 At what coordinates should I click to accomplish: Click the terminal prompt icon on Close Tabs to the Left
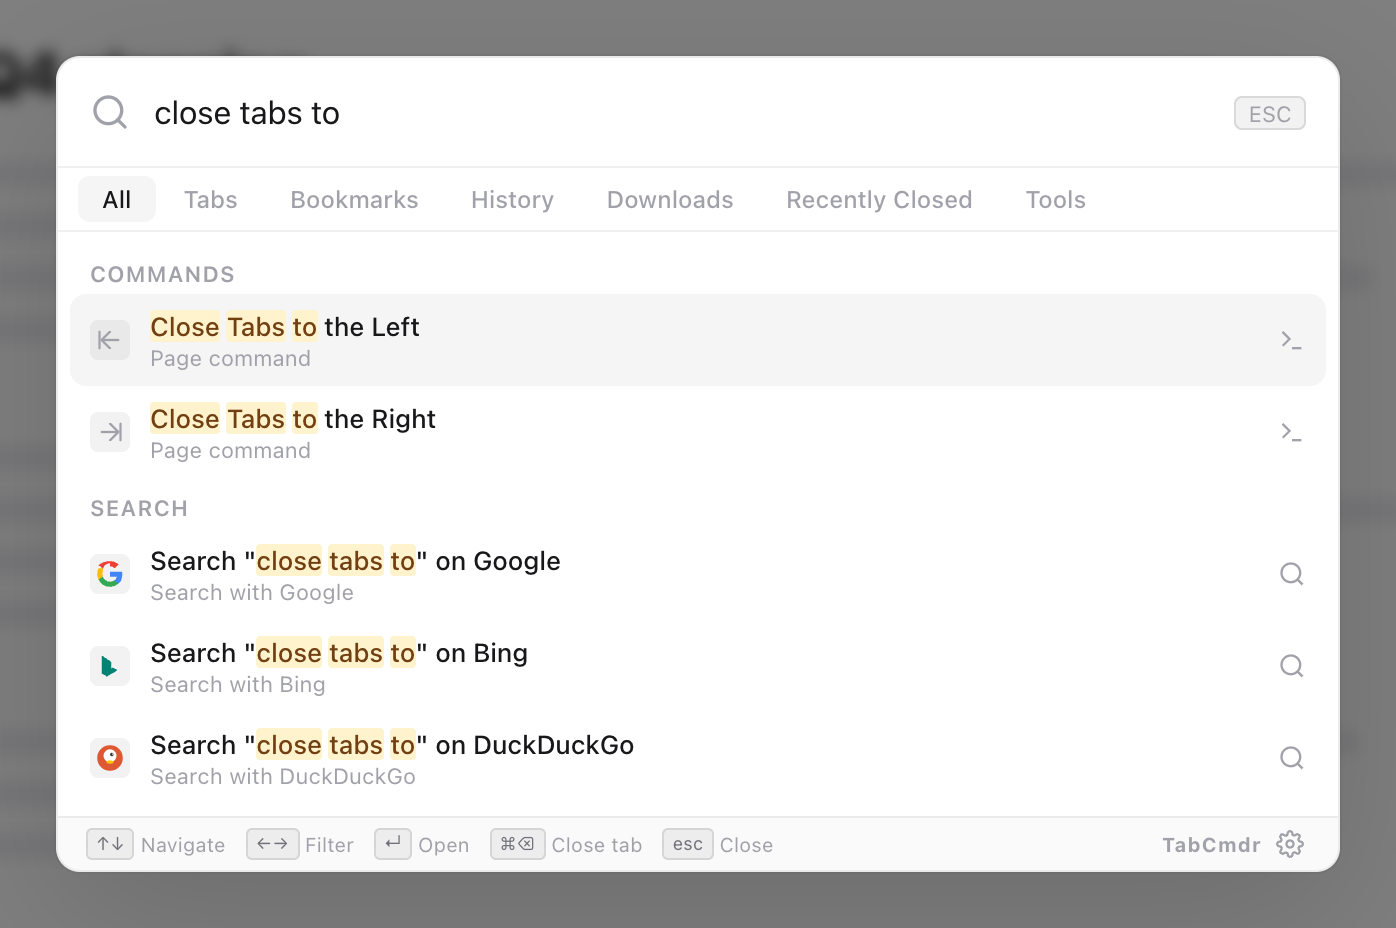1291,340
